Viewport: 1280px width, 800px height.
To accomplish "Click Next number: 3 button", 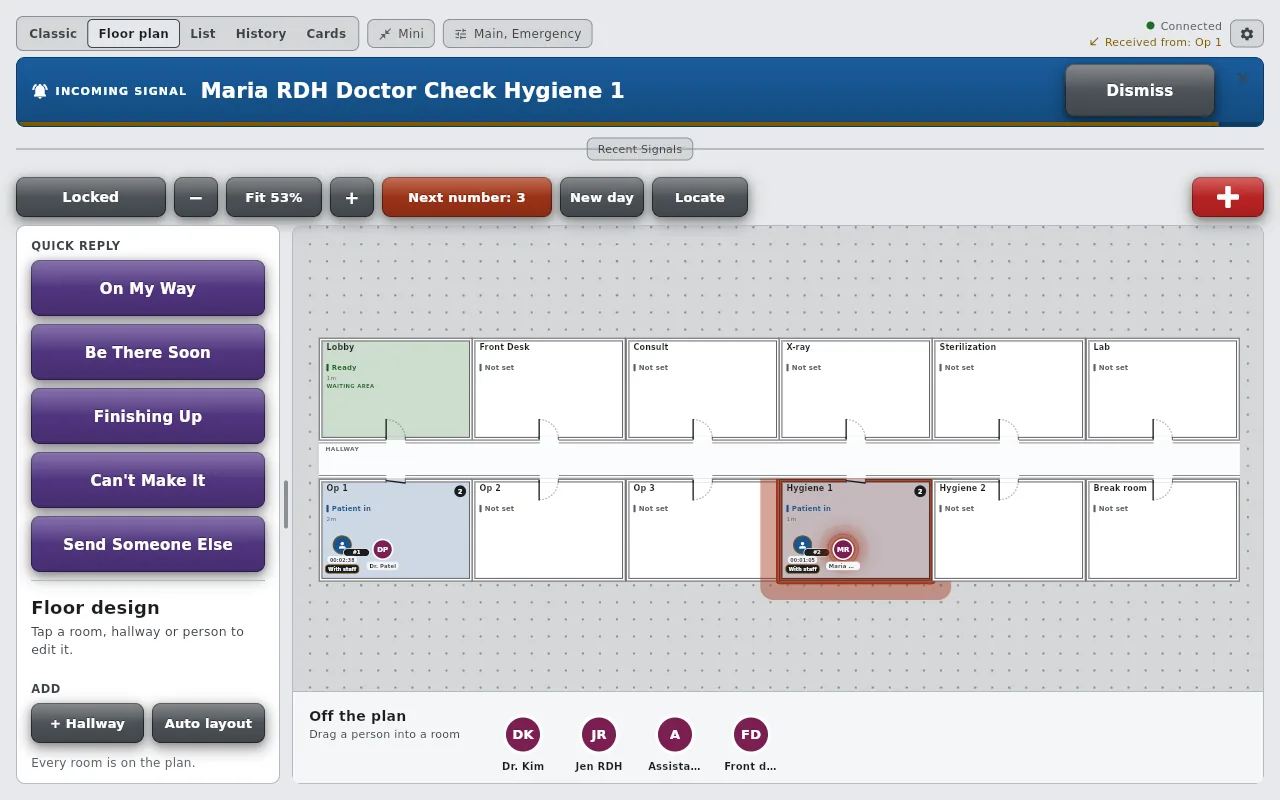I will [x=467, y=197].
